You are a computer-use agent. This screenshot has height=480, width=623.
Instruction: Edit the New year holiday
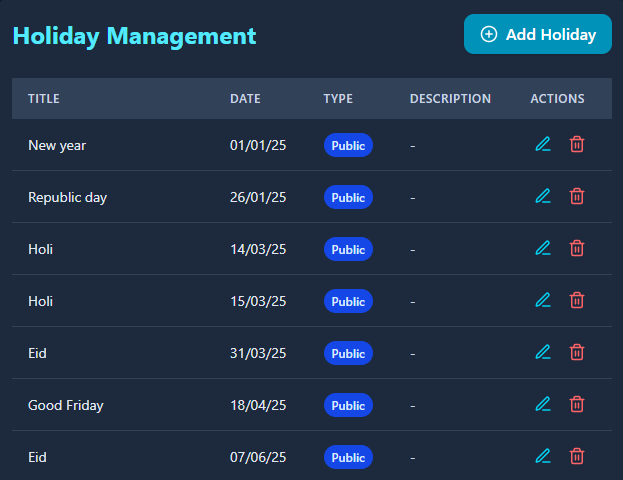543,145
